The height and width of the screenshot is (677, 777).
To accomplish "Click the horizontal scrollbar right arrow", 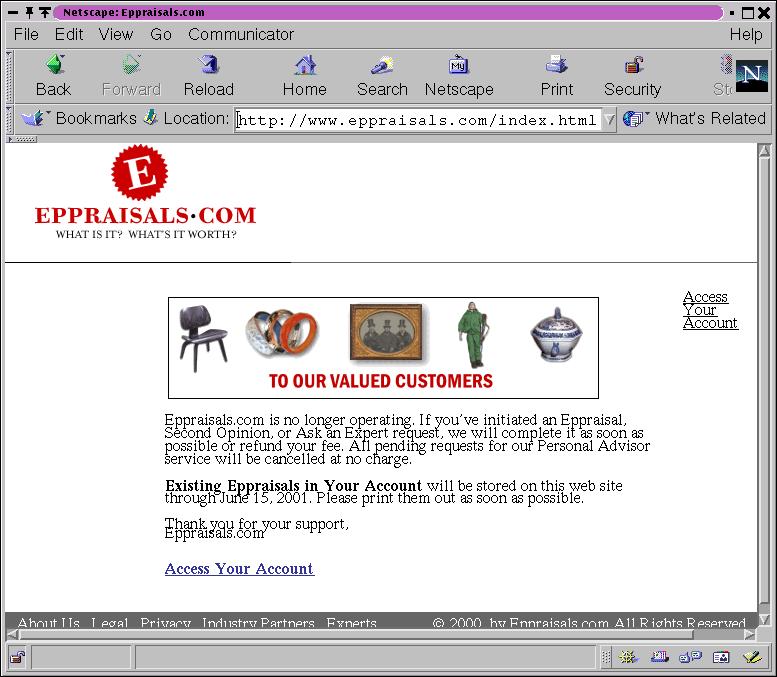I will click(750, 635).
